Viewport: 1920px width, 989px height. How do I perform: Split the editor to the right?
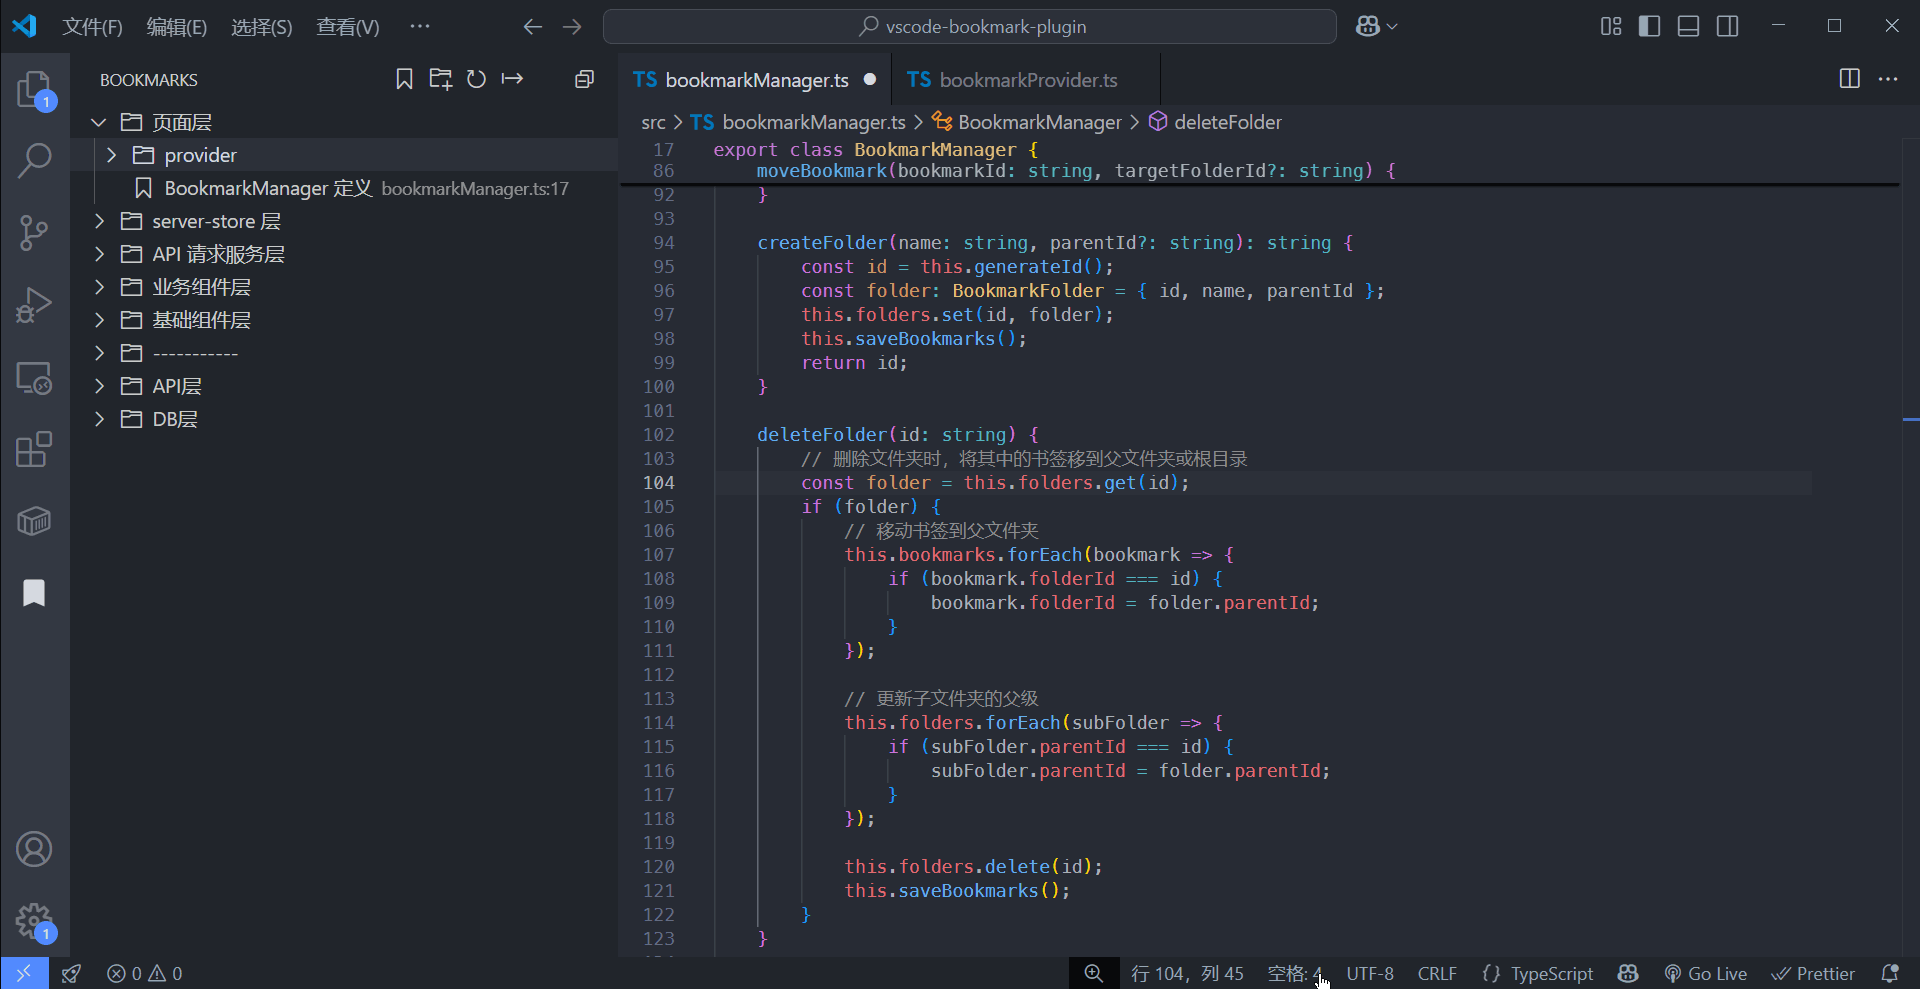tap(1850, 79)
